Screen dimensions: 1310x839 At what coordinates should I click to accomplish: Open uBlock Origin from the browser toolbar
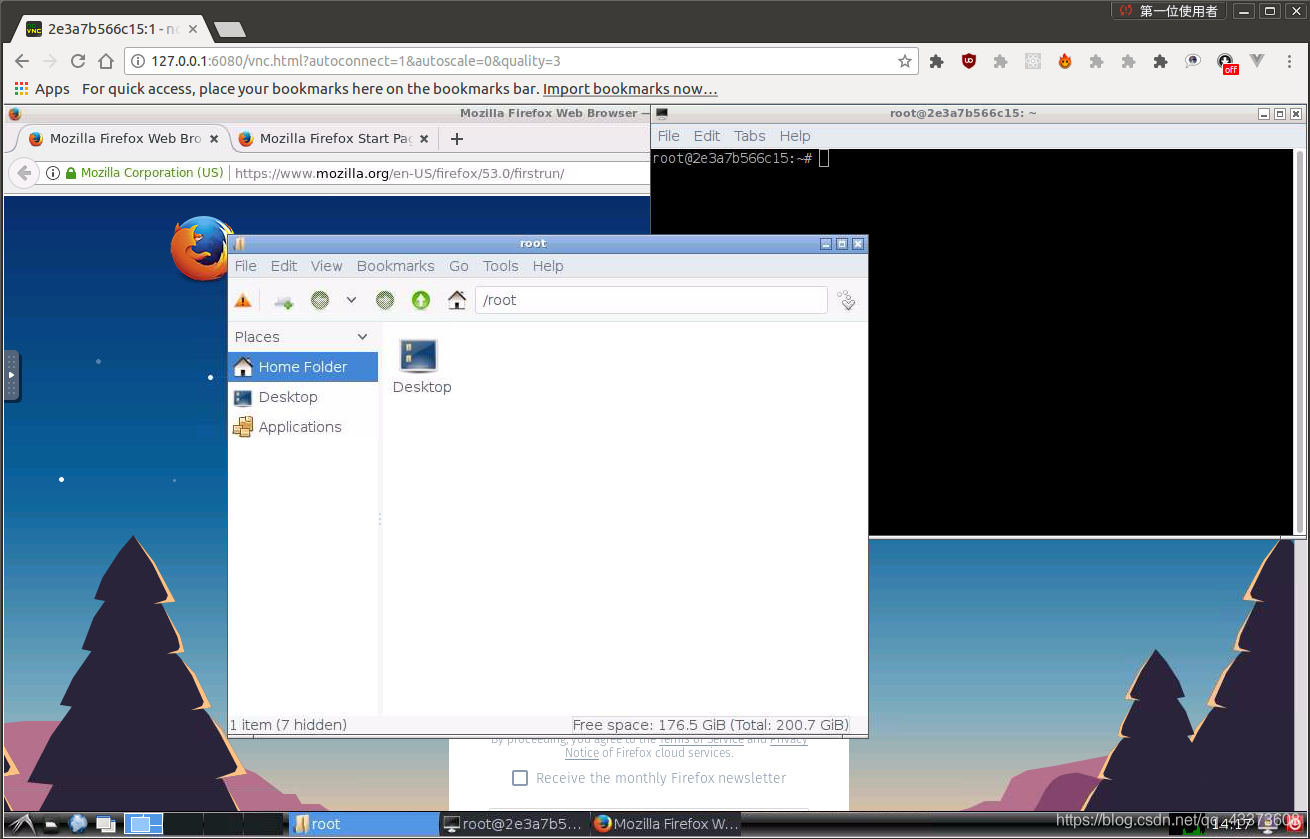pyautogui.click(x=969, y=61)
